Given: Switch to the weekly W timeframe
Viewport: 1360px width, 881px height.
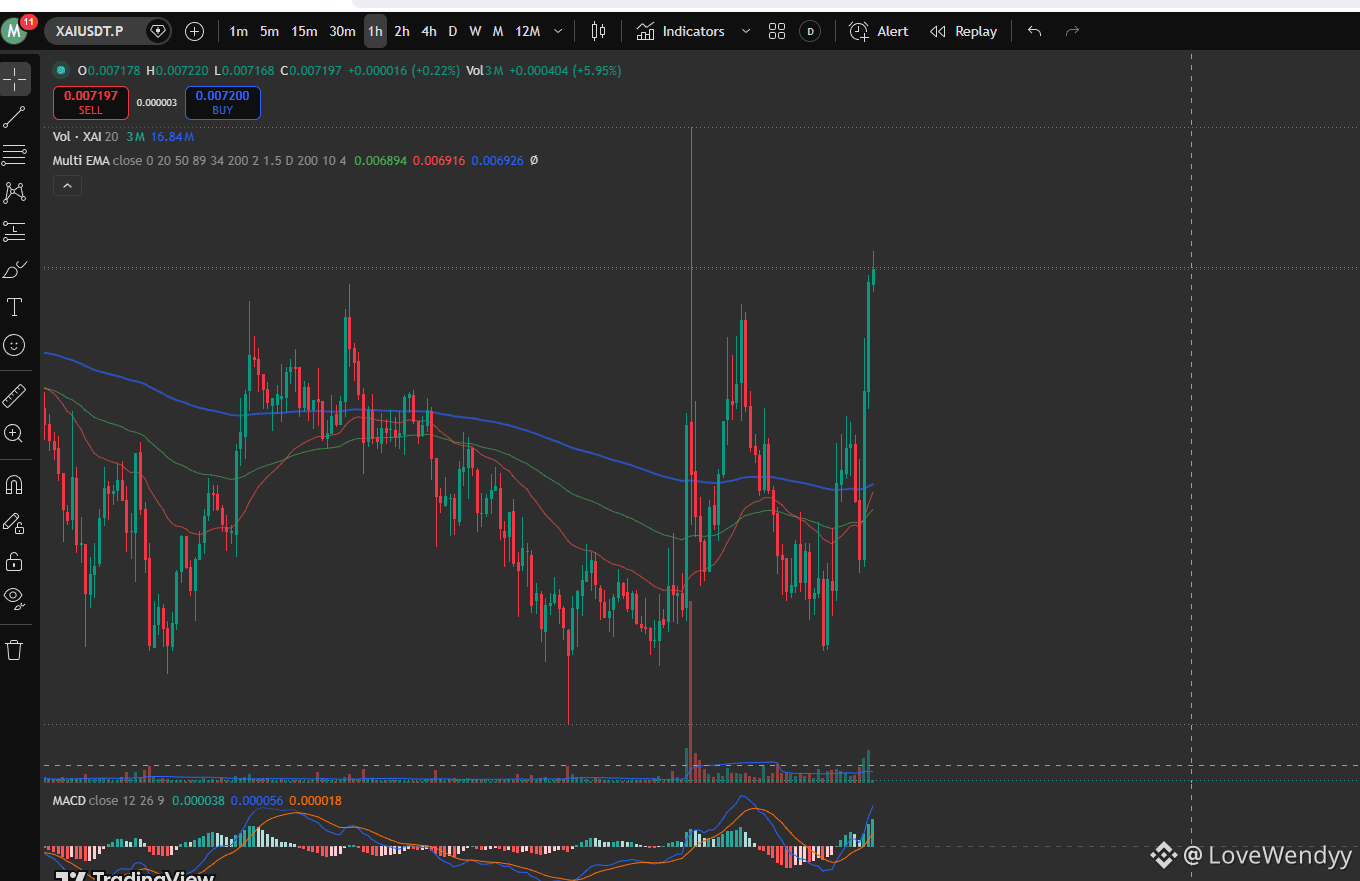Looking at the screenshot, I should 475,31.
